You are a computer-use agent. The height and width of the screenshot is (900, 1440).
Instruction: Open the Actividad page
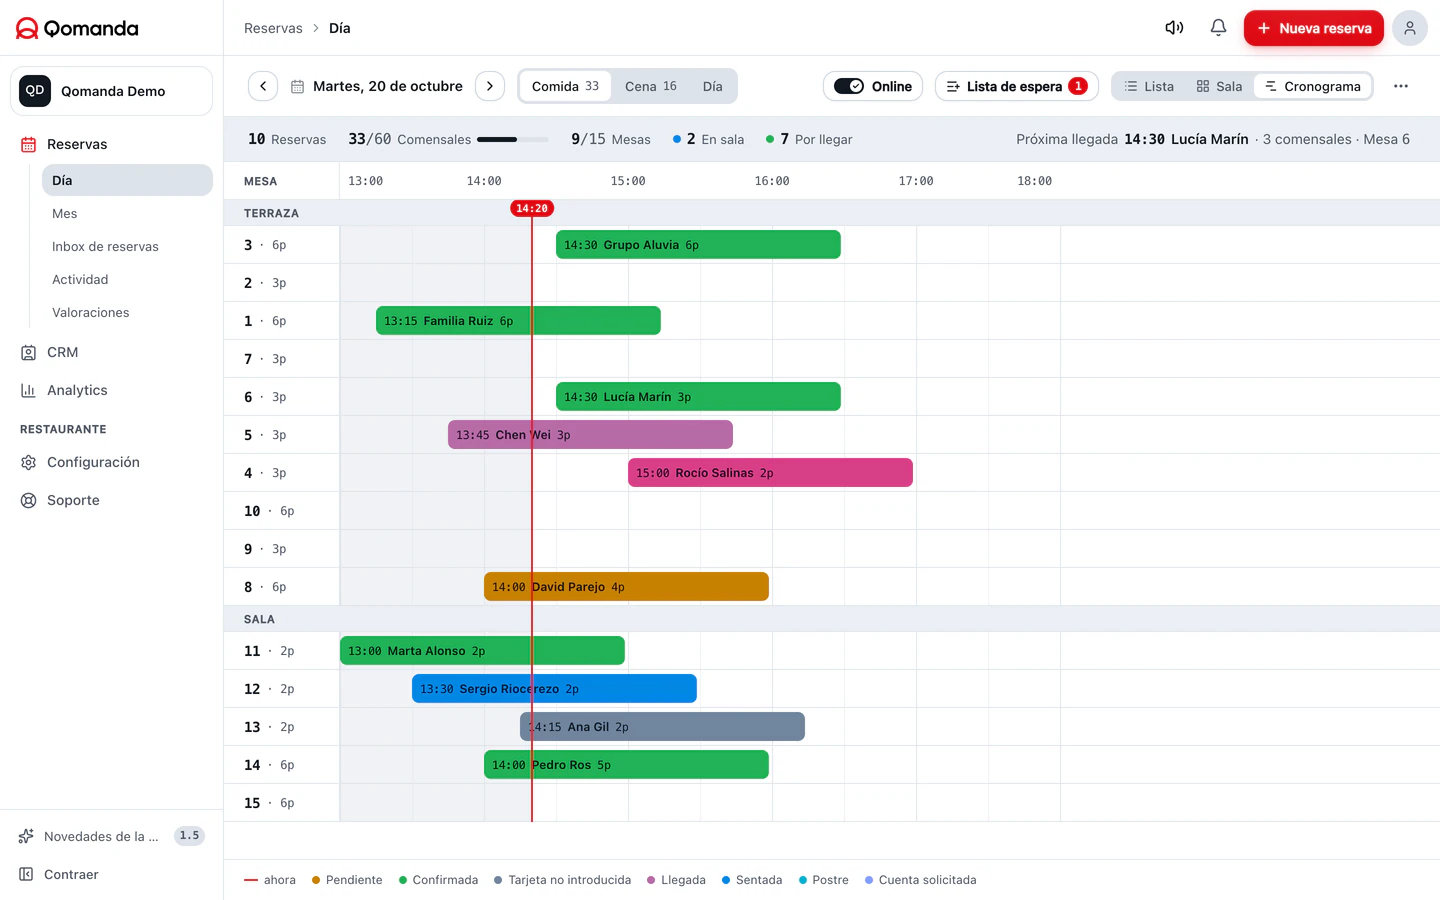pyautogui.click(x=127, y=280)
